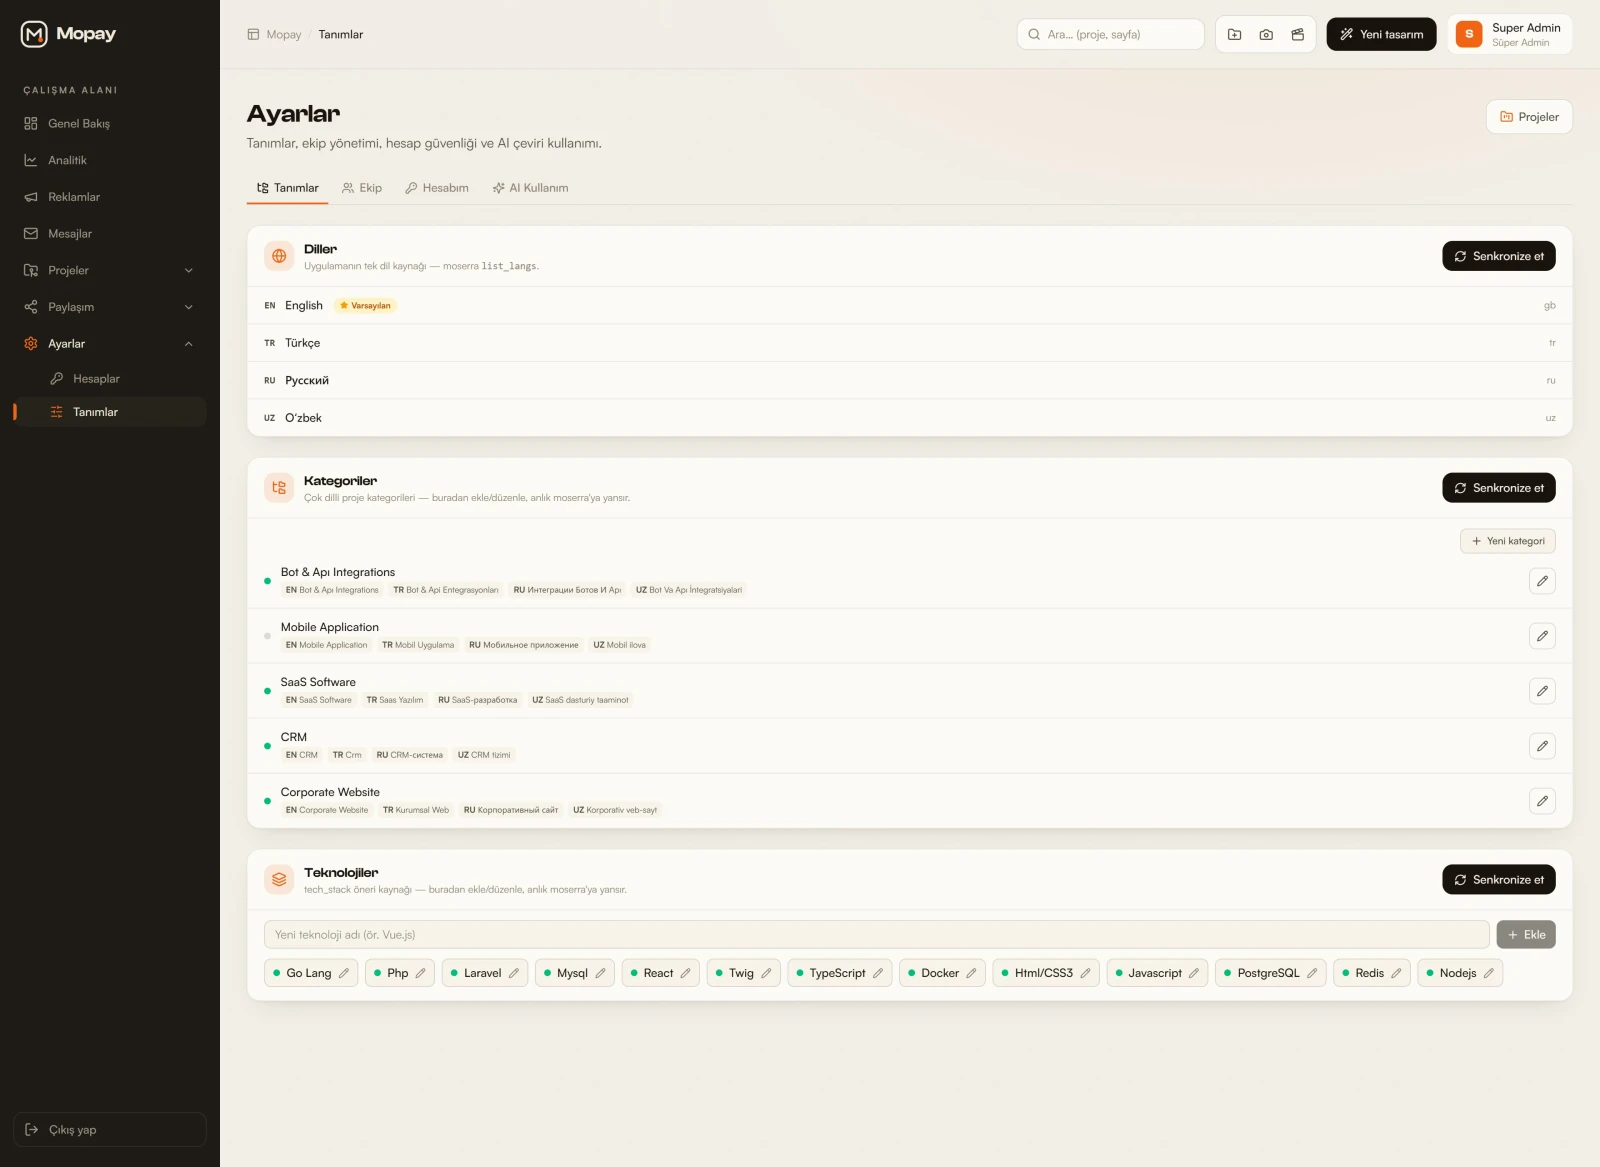Click the Mopay breadcrumb link
This screenshot has width=1600, height=1167.
tap(284, 34)
